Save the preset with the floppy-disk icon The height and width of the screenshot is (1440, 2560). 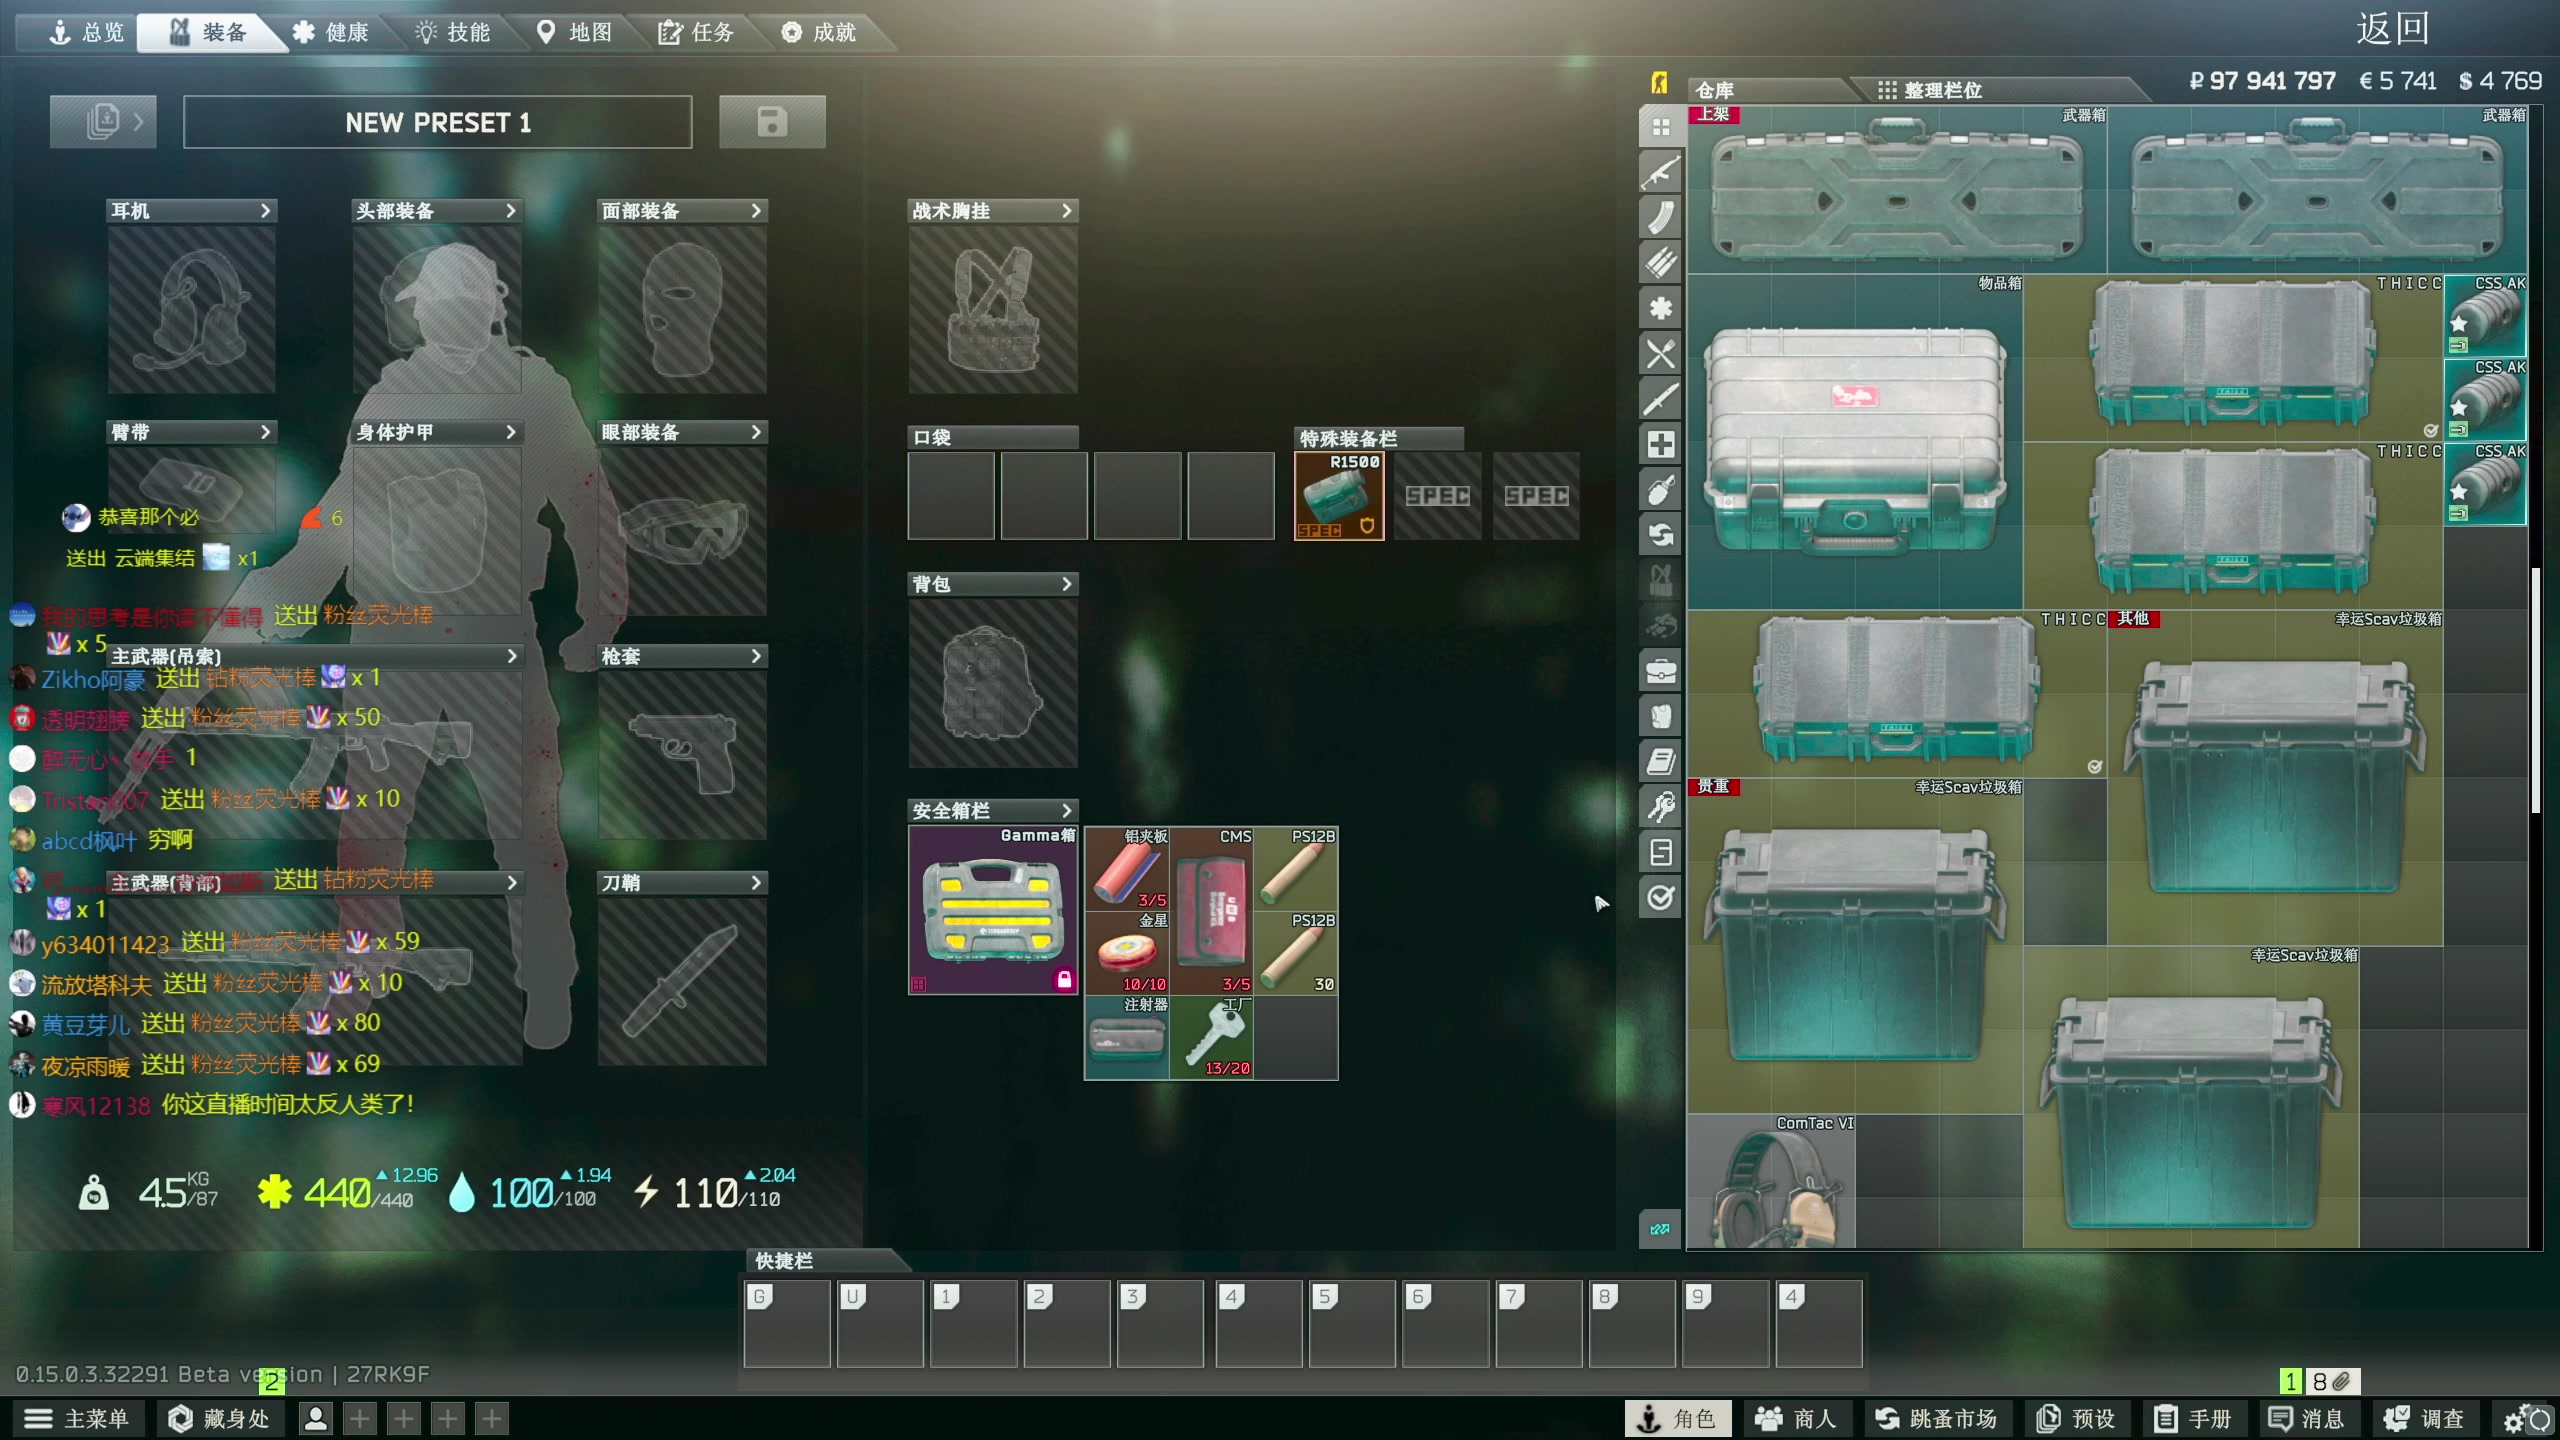772,122
